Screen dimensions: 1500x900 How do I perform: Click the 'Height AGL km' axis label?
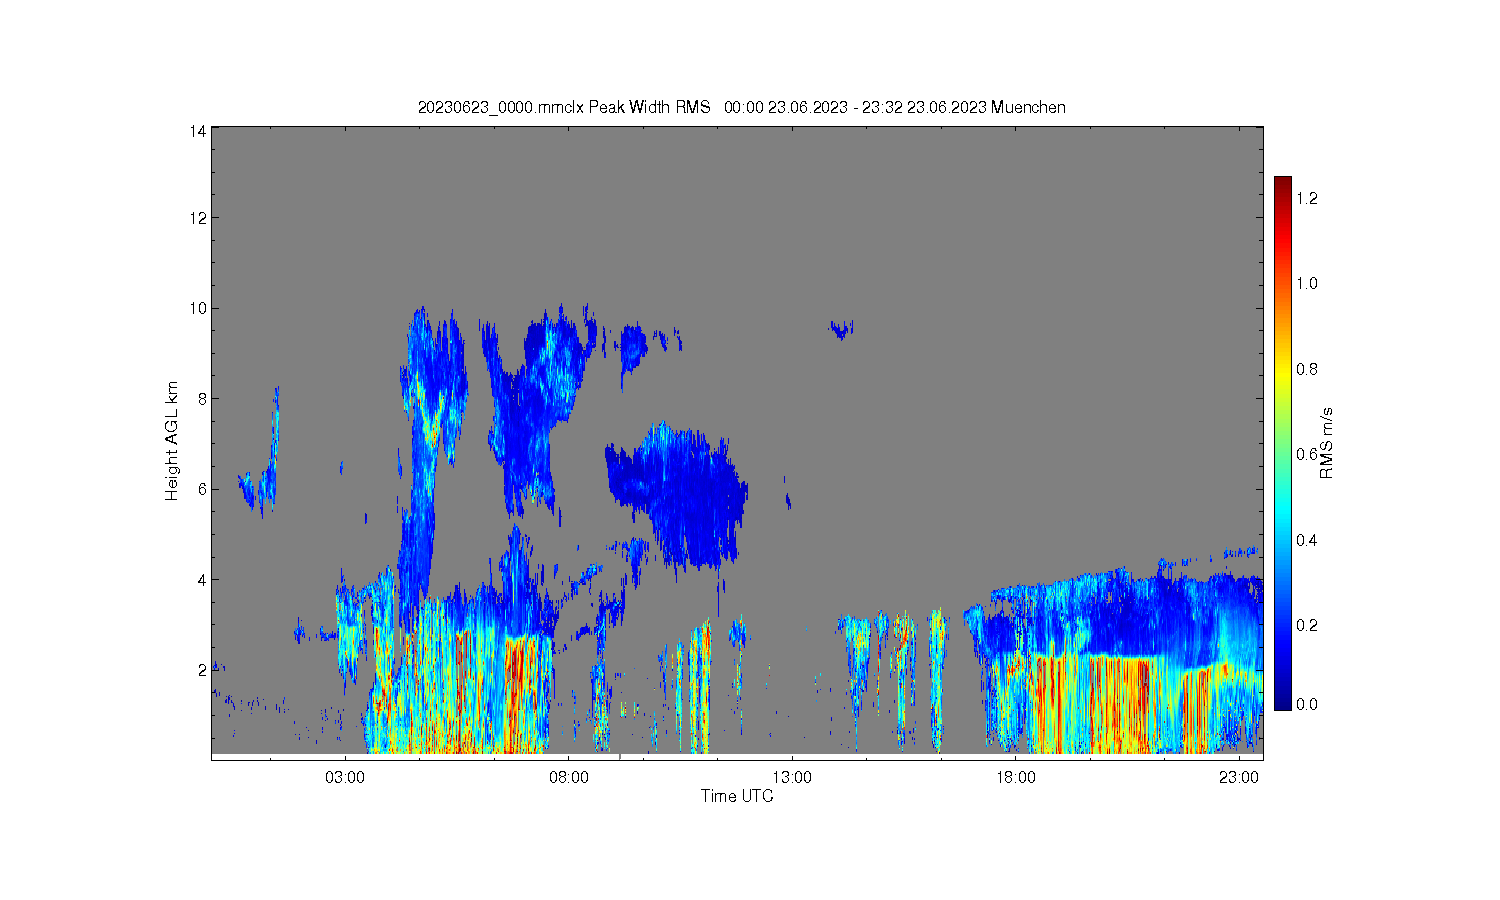pos(172,441)
